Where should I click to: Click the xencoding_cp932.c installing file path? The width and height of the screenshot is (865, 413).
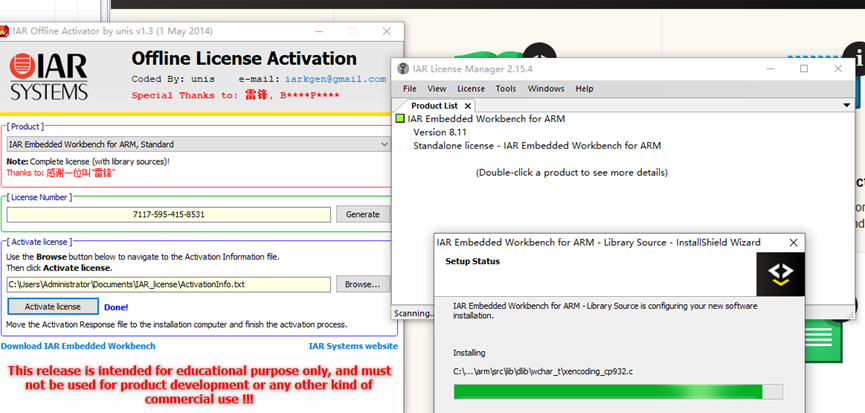tap(543, 372)
